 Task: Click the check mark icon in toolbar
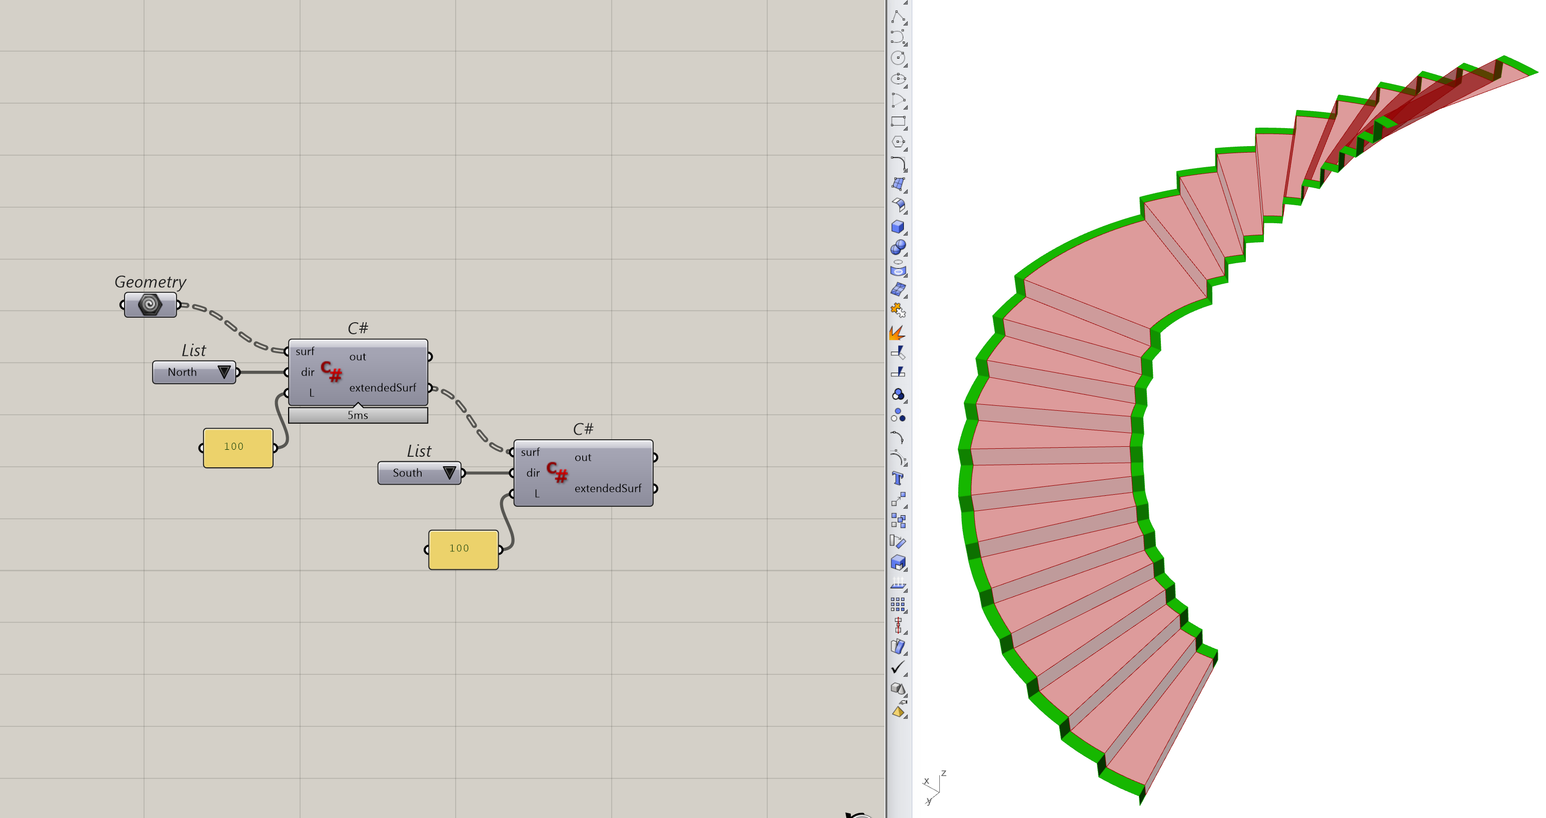point(898,667)
